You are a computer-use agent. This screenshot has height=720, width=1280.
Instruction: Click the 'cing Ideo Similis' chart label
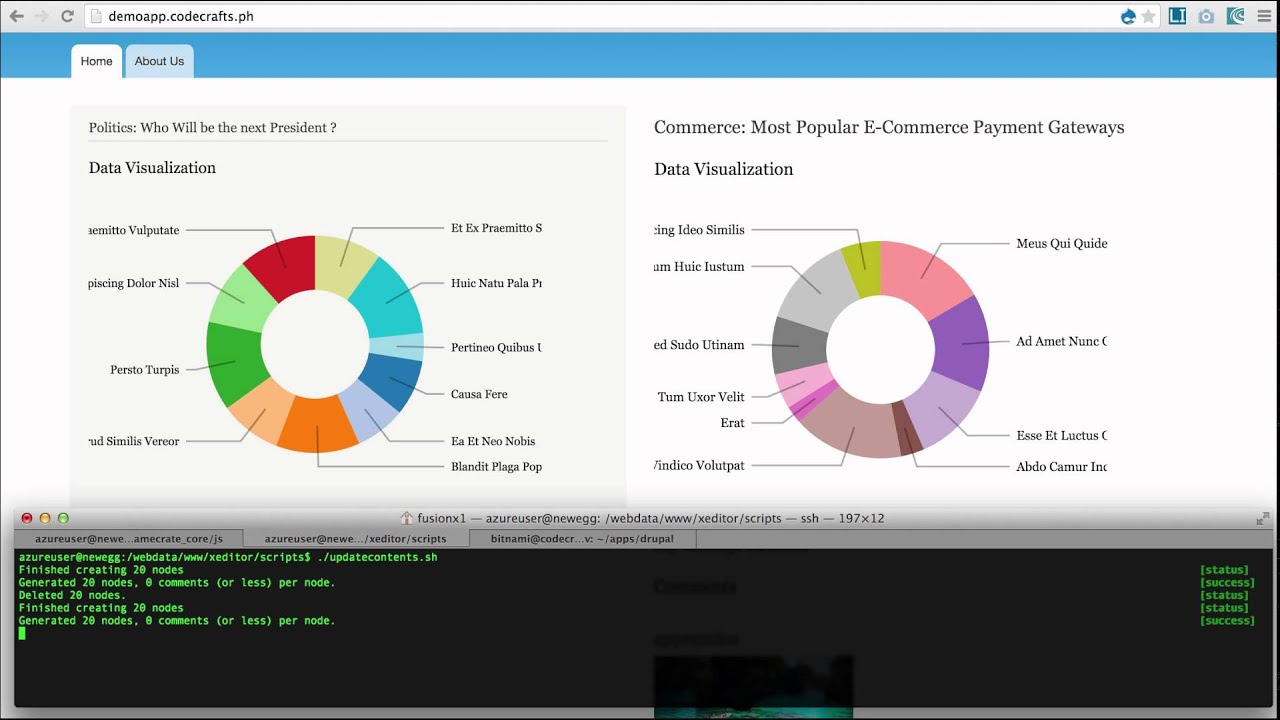699,230
